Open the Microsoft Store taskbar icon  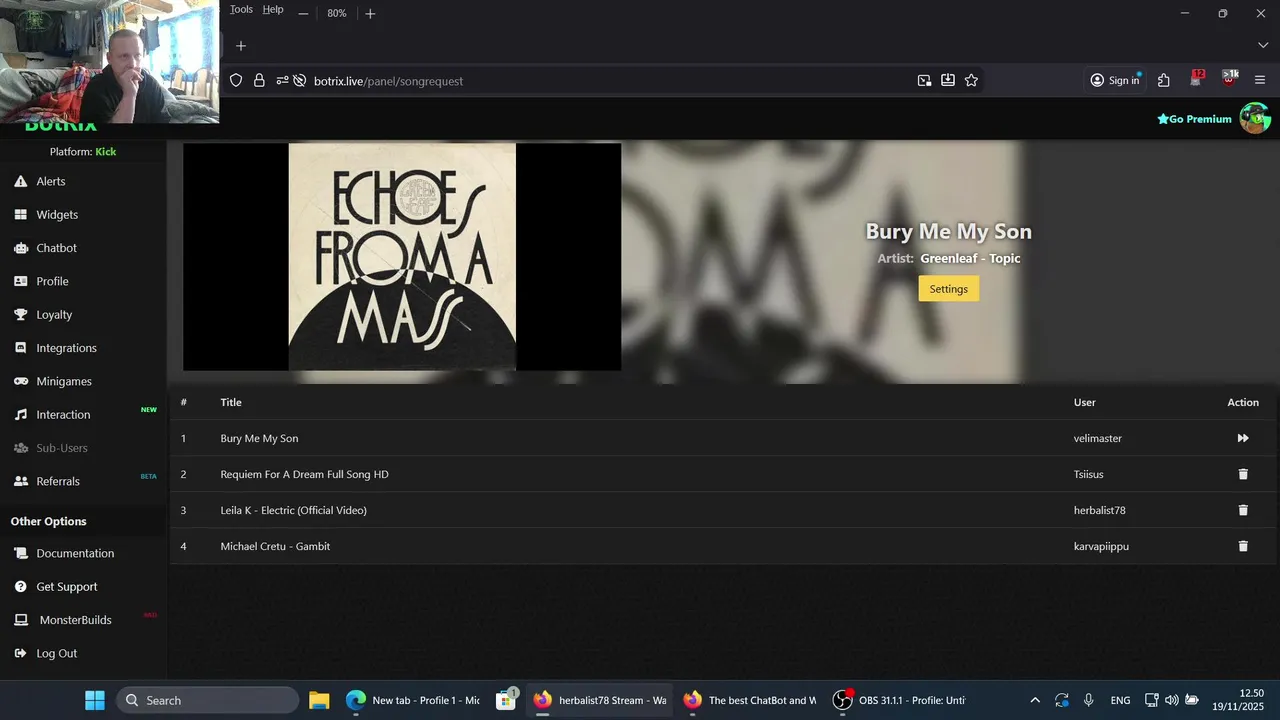tap(507, 700)
